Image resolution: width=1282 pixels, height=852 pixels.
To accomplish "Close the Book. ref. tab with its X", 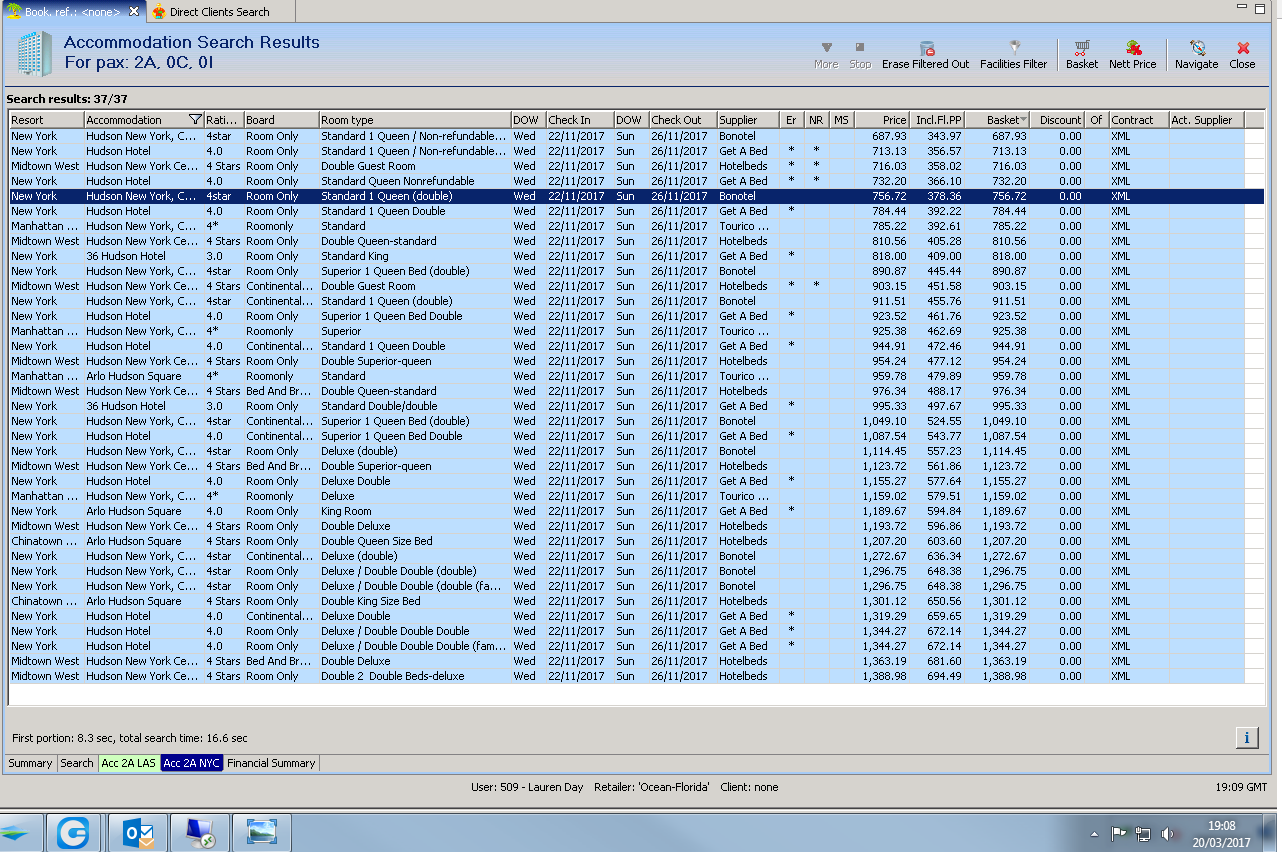I will (x=134, y=11).
